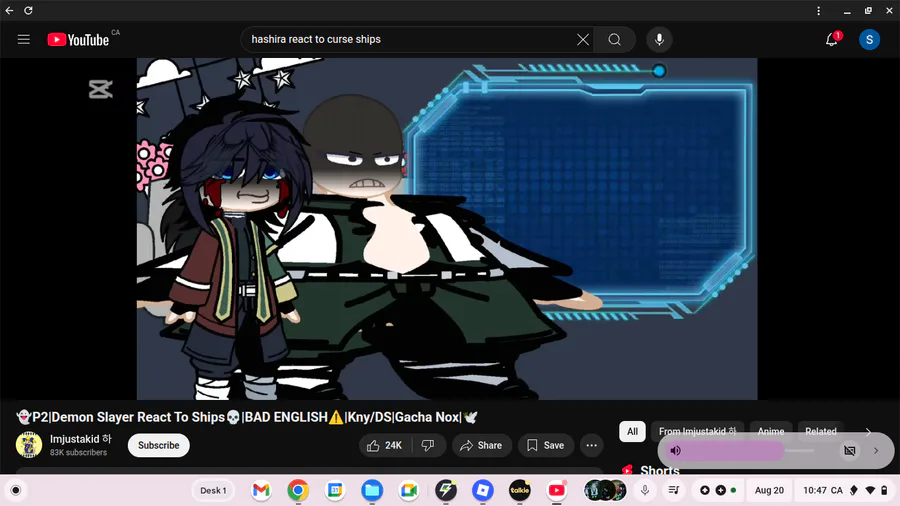
Task: Launch the Talkie app from shelf
Action: click(519, 491)
